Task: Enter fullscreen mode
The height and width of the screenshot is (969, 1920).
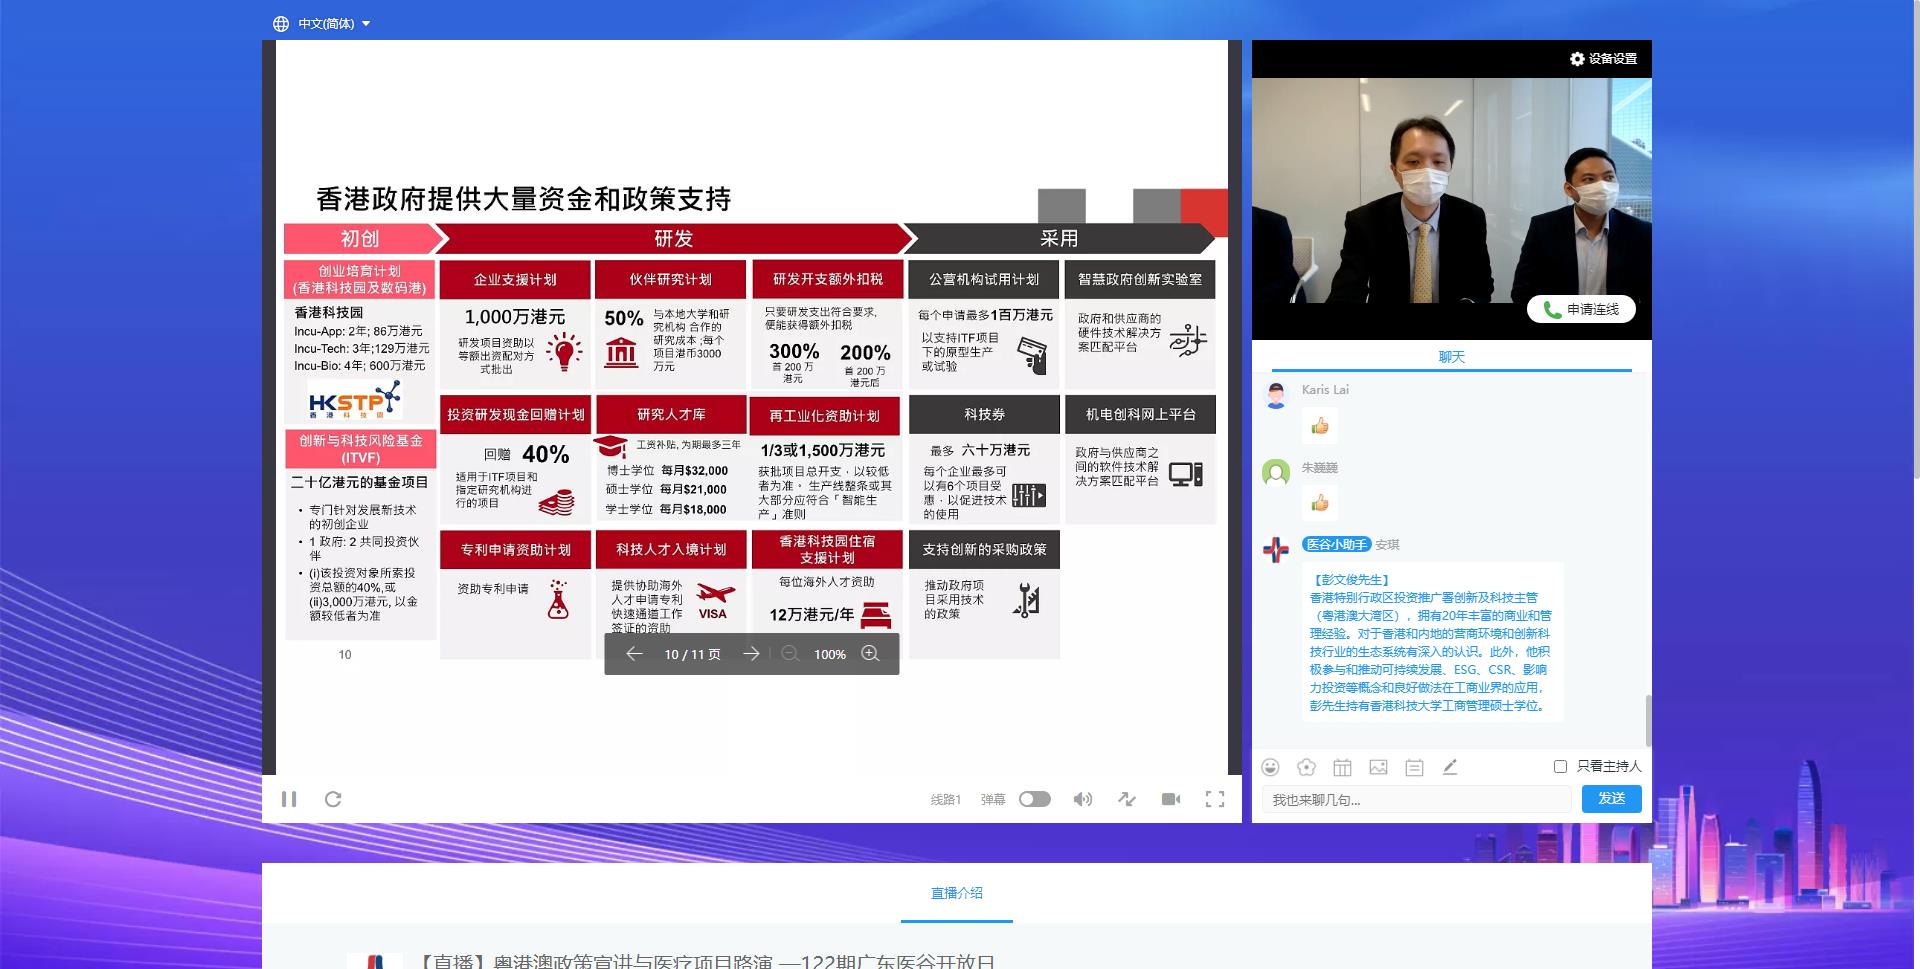Action: [x=1215, y=799]
